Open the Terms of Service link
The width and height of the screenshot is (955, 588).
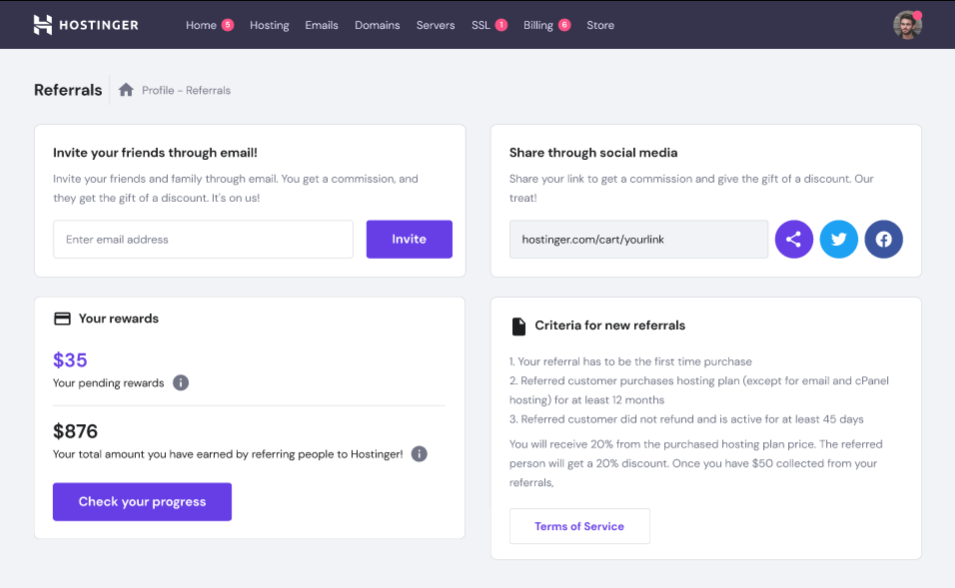(x=579, y=526)
